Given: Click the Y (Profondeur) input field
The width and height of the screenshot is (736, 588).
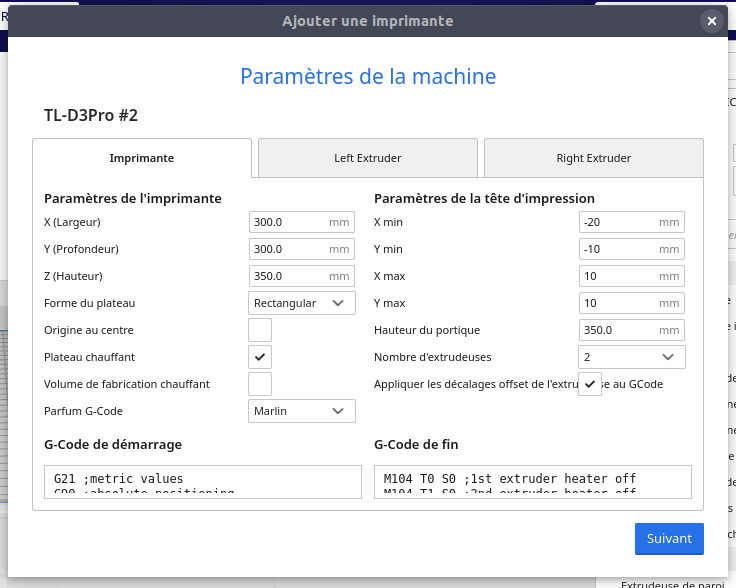Looking at the screenshot, I should (288, 249).
